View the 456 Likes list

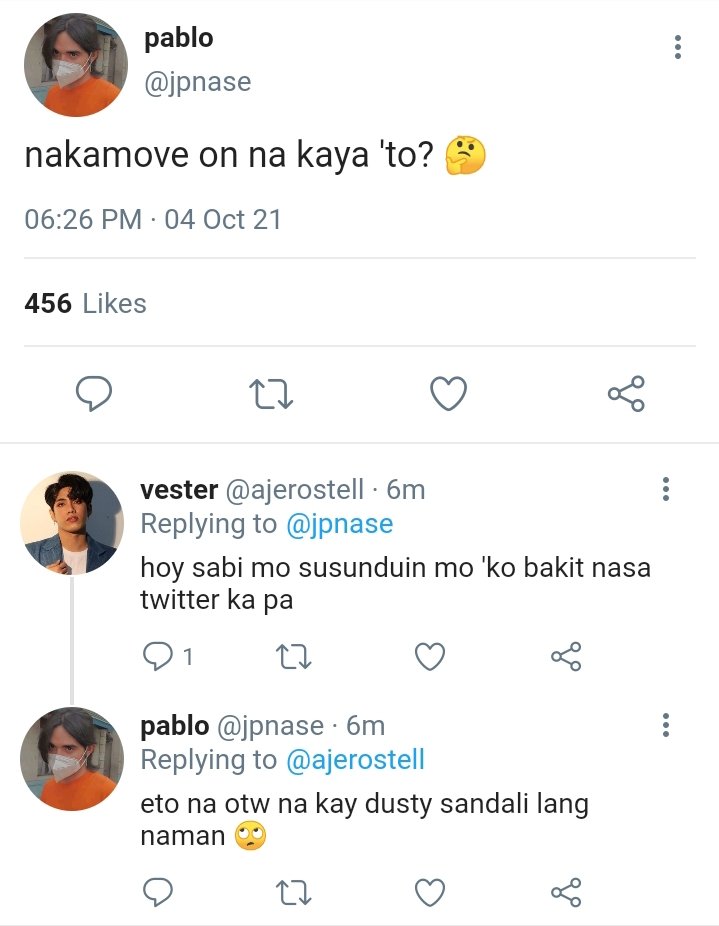point(85,304)
